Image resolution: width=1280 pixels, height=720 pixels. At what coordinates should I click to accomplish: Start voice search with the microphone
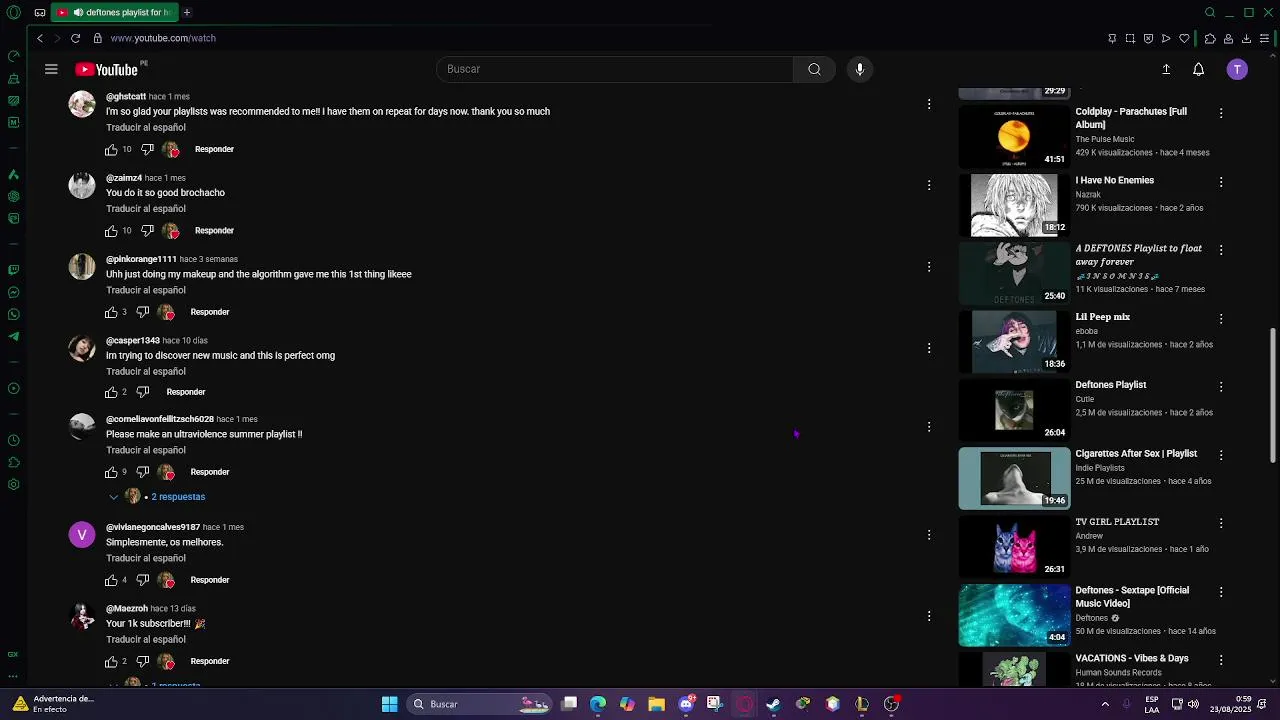tap(859, 69)
